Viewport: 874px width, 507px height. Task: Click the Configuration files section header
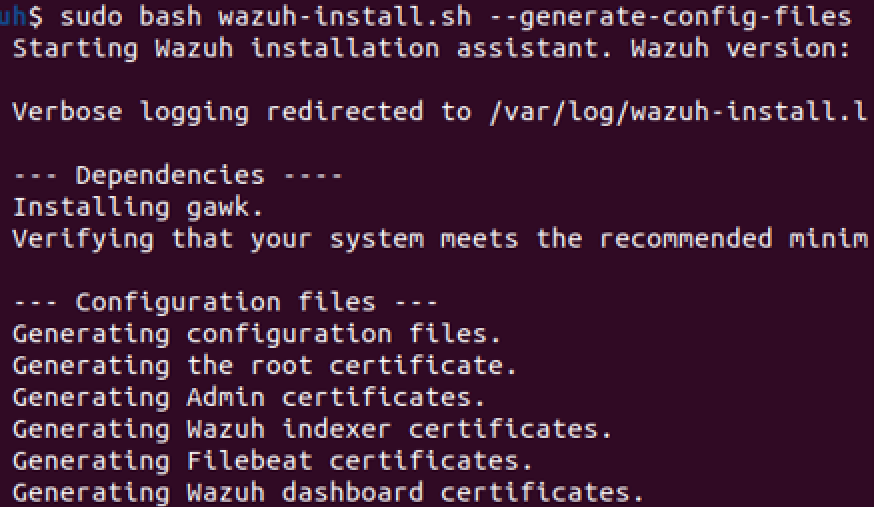(225, 302)
